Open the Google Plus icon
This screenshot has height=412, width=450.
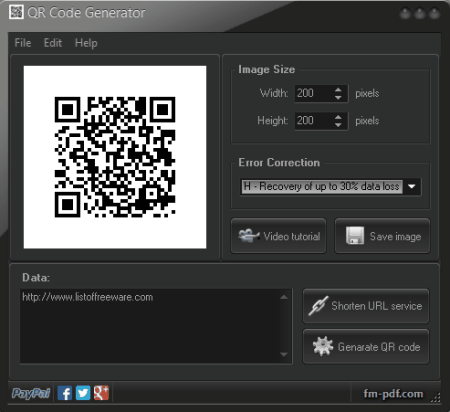pyautogui.click(x=101, y=393)
